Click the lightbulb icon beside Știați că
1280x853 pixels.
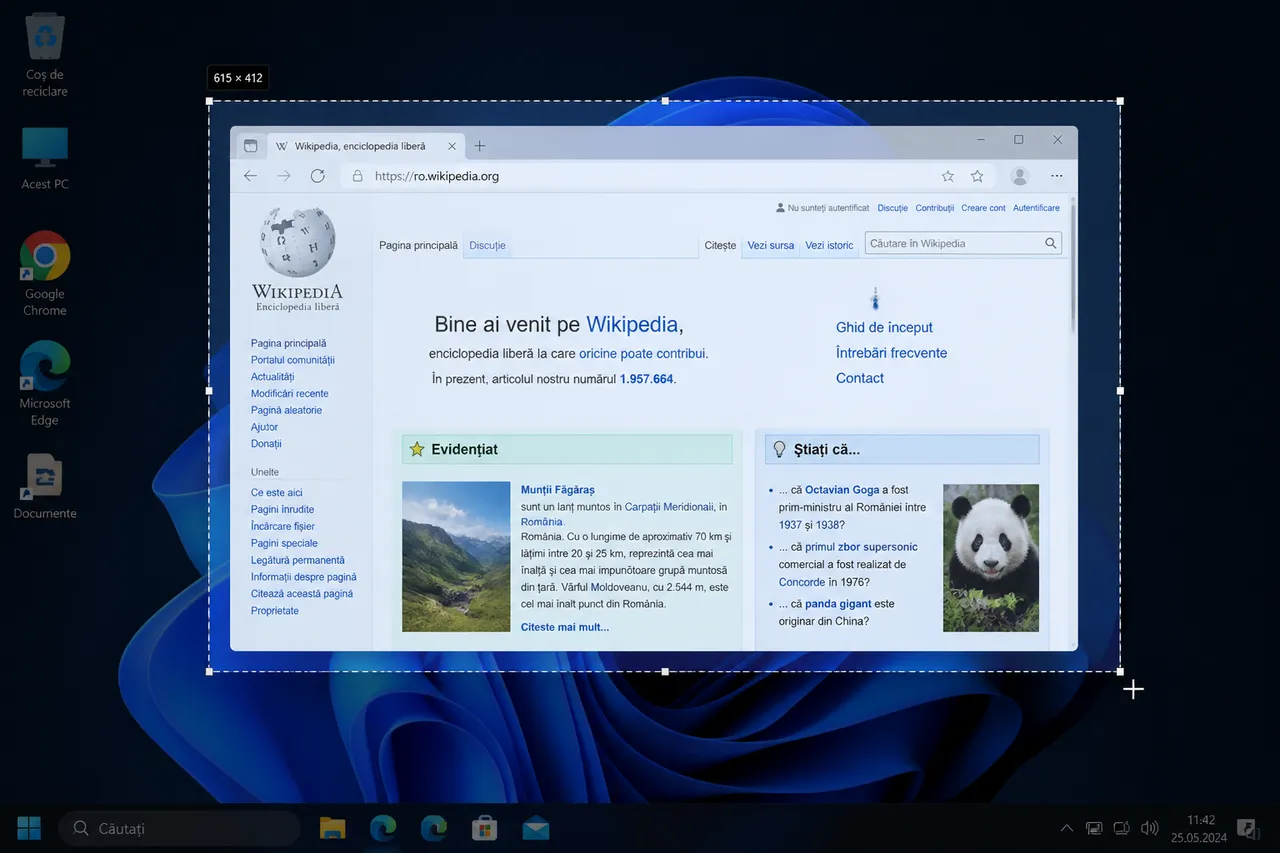pyautogui.click(x=780, y=450)
